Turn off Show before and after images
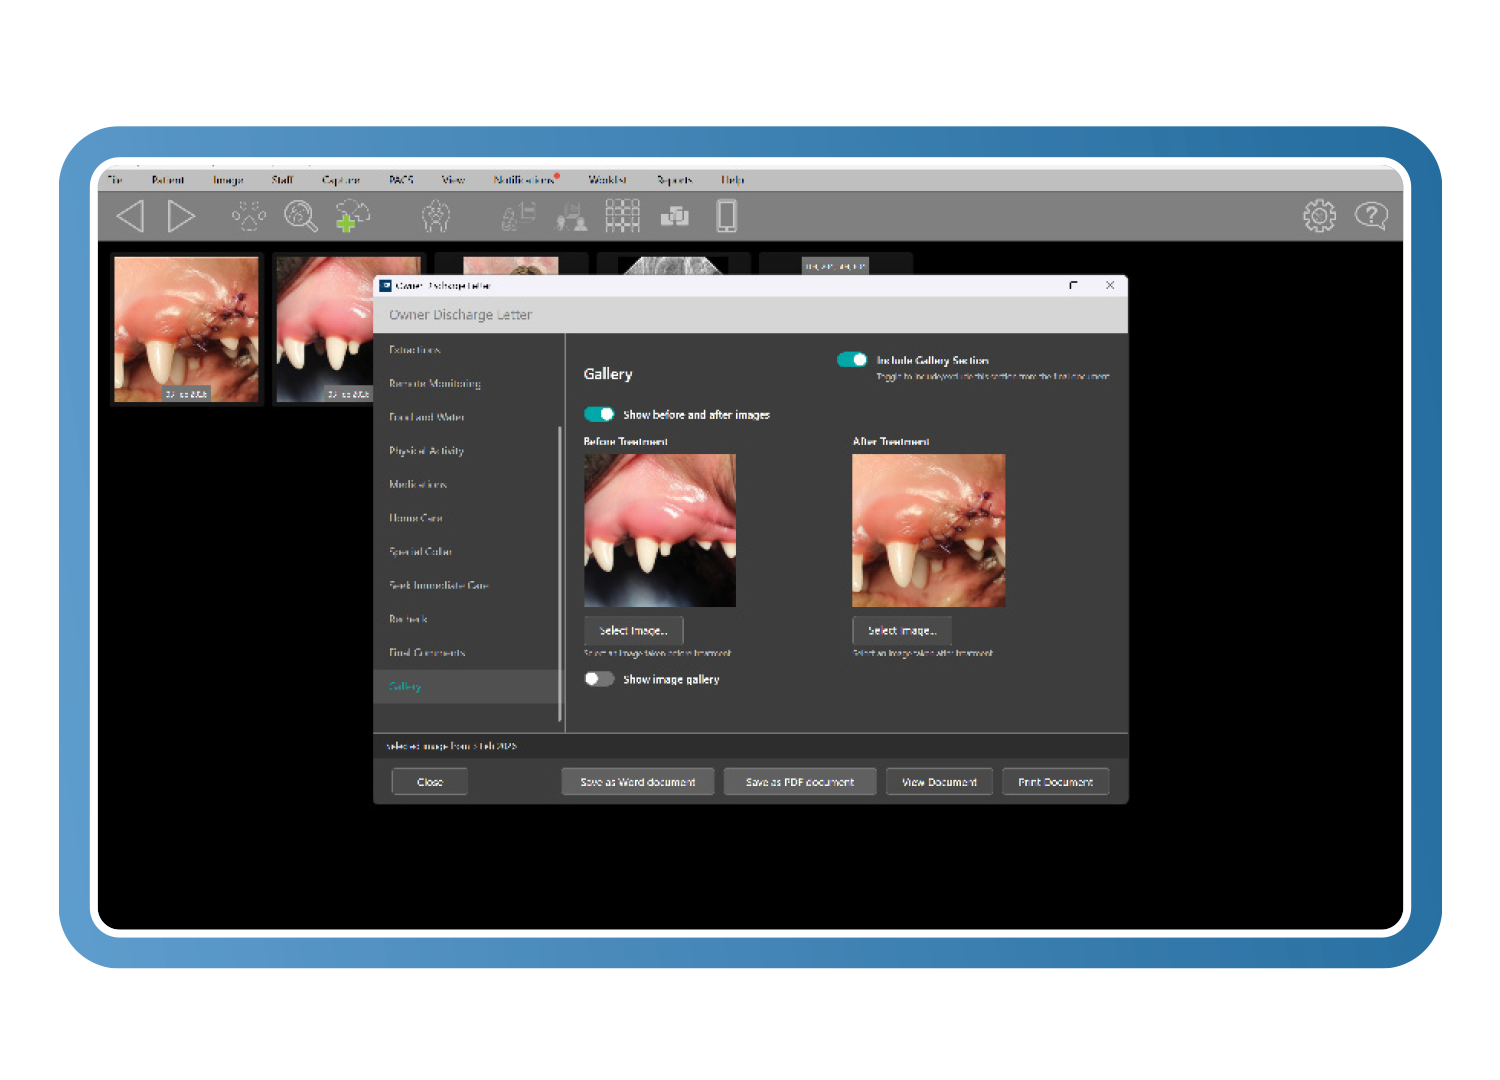 [599, 414]
